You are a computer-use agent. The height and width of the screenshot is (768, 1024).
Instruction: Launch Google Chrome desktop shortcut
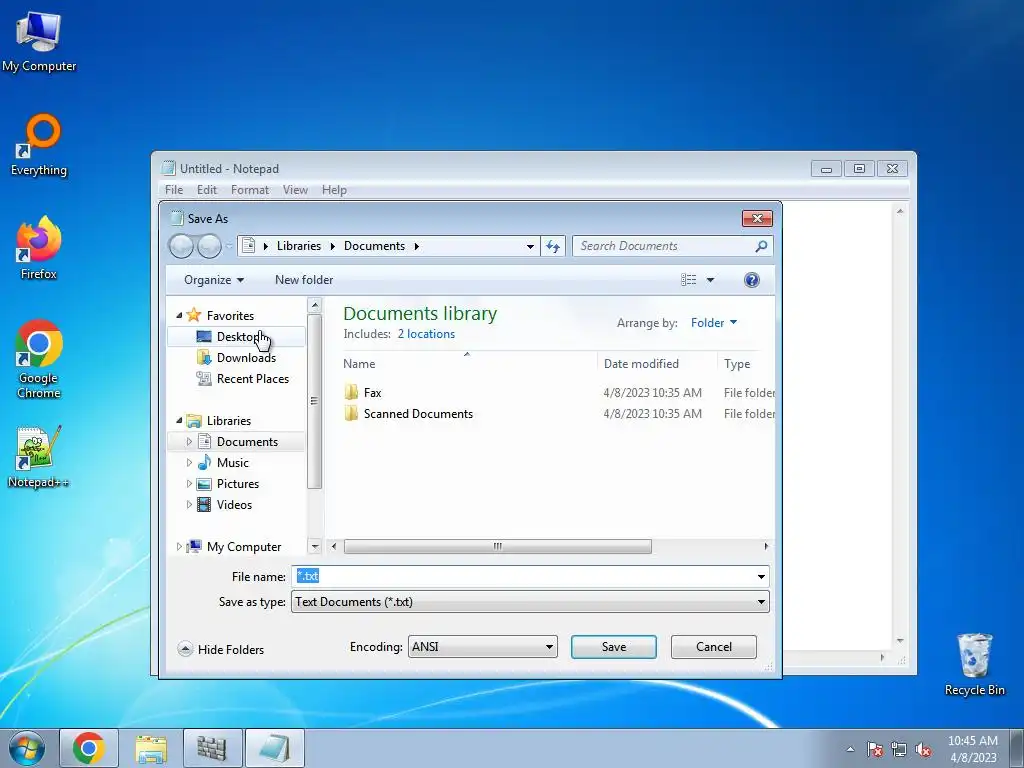click(x=39, y=359)
